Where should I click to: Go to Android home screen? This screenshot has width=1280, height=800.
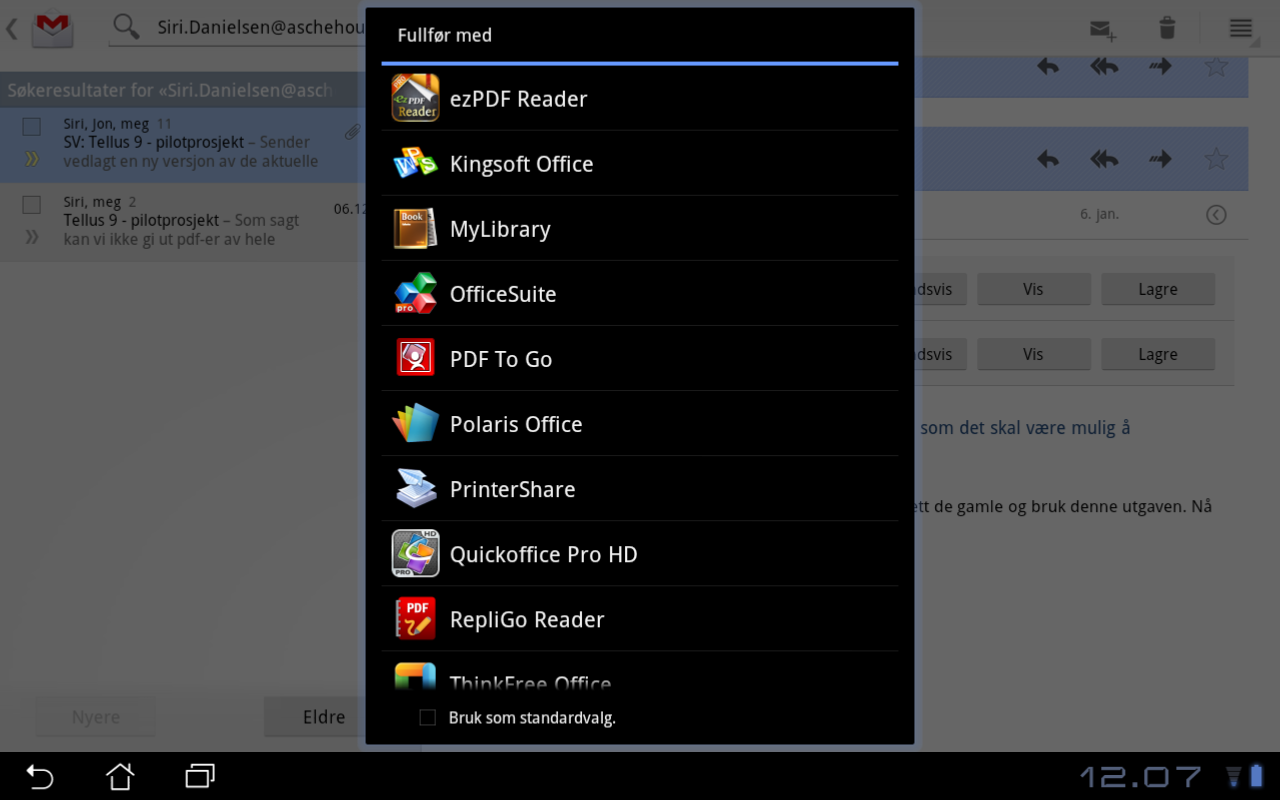[120, 776]
